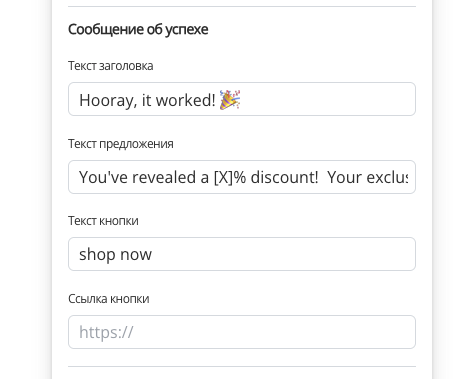
Task: Click the 'https://' placeholder text
Action: (x=106, y=332)
